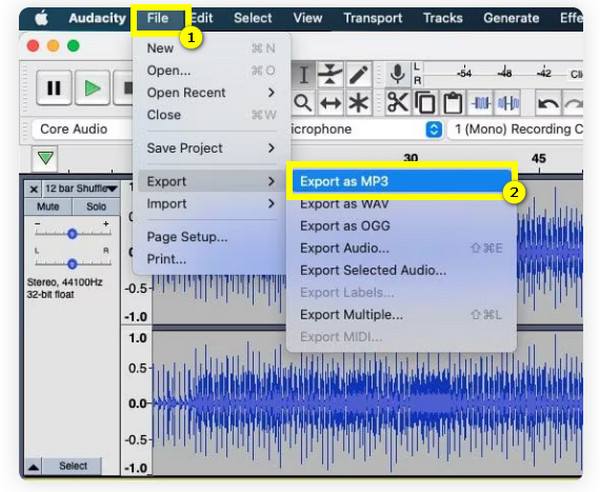
Task: Open the Apple menu
Action: point(41,18)
